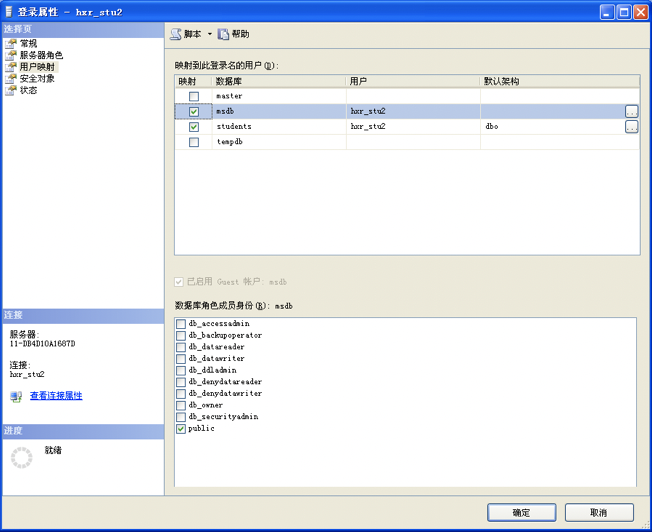The width and height of the screenshot is (652, 532).
Task: Select the msdb database name cell
Action: click(x=279, y=111)
